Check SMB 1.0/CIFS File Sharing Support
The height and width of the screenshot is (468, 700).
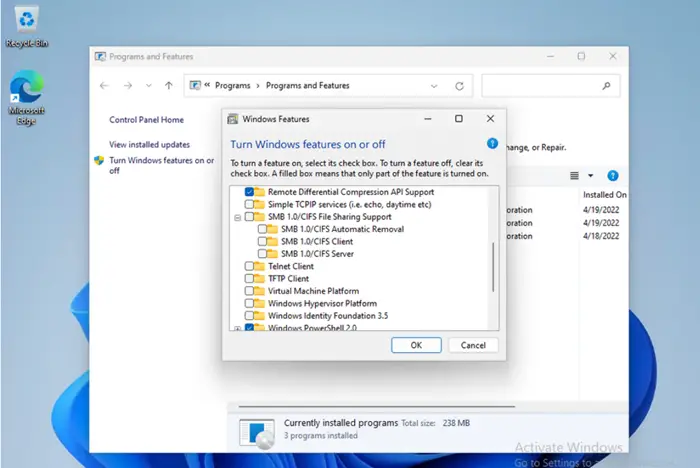click(x=249, y=217)
